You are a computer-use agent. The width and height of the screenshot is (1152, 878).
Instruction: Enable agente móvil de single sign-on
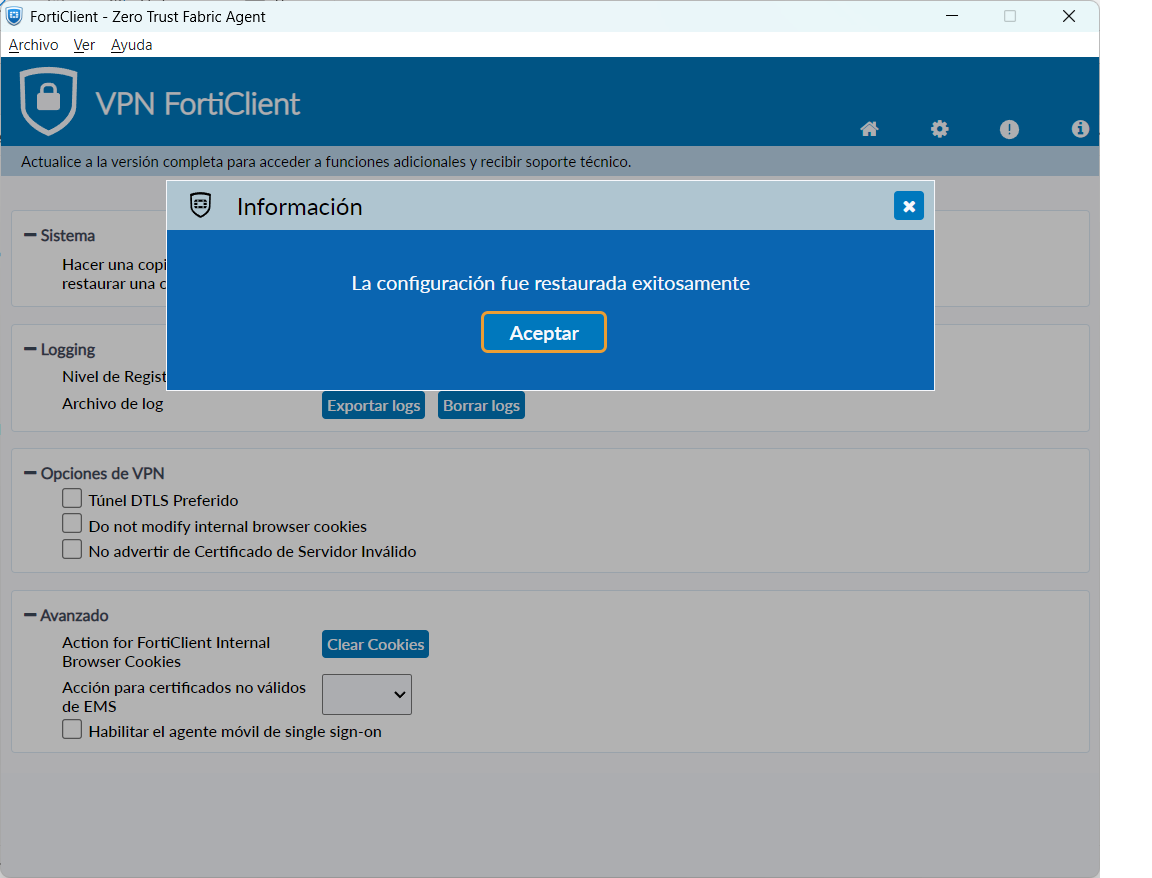(x=72, y=730)
